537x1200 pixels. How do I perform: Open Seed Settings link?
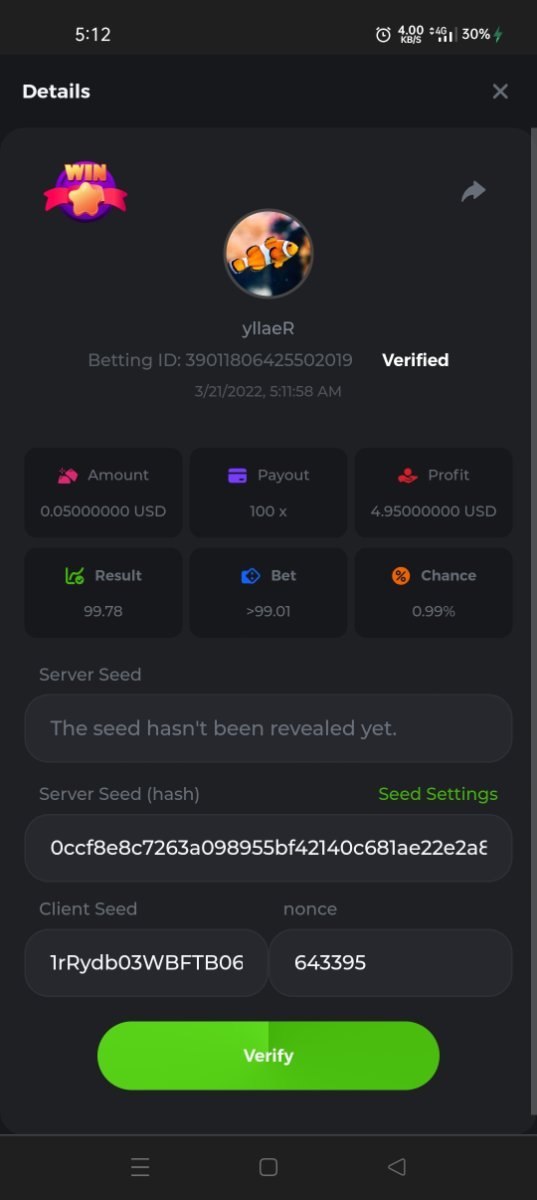tap(438, 794)
